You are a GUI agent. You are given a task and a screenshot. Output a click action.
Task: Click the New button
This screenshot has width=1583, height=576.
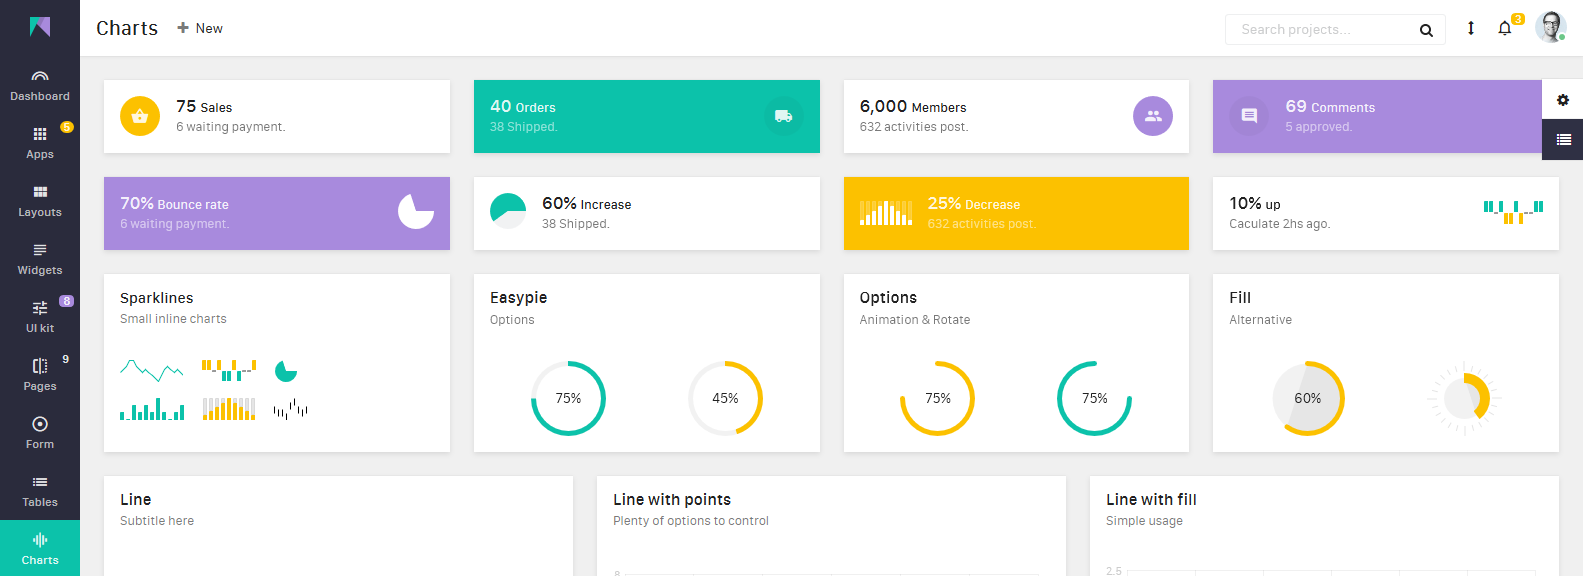click(x=200, y=28)
